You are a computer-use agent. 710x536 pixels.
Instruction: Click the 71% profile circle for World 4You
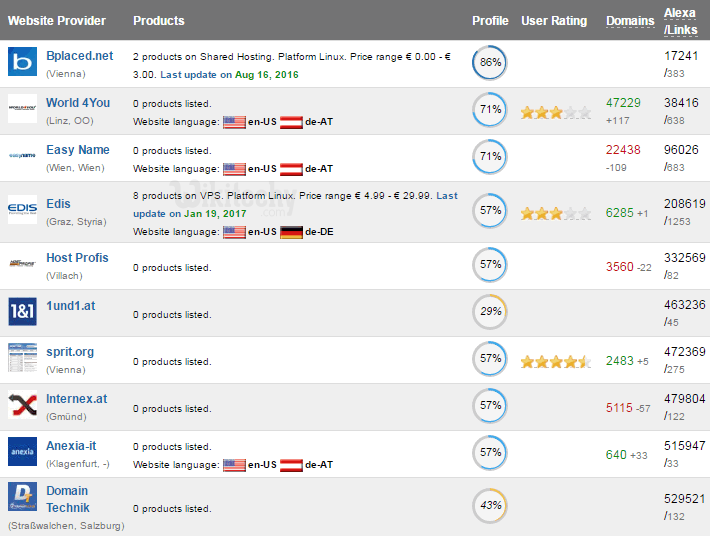490,110
